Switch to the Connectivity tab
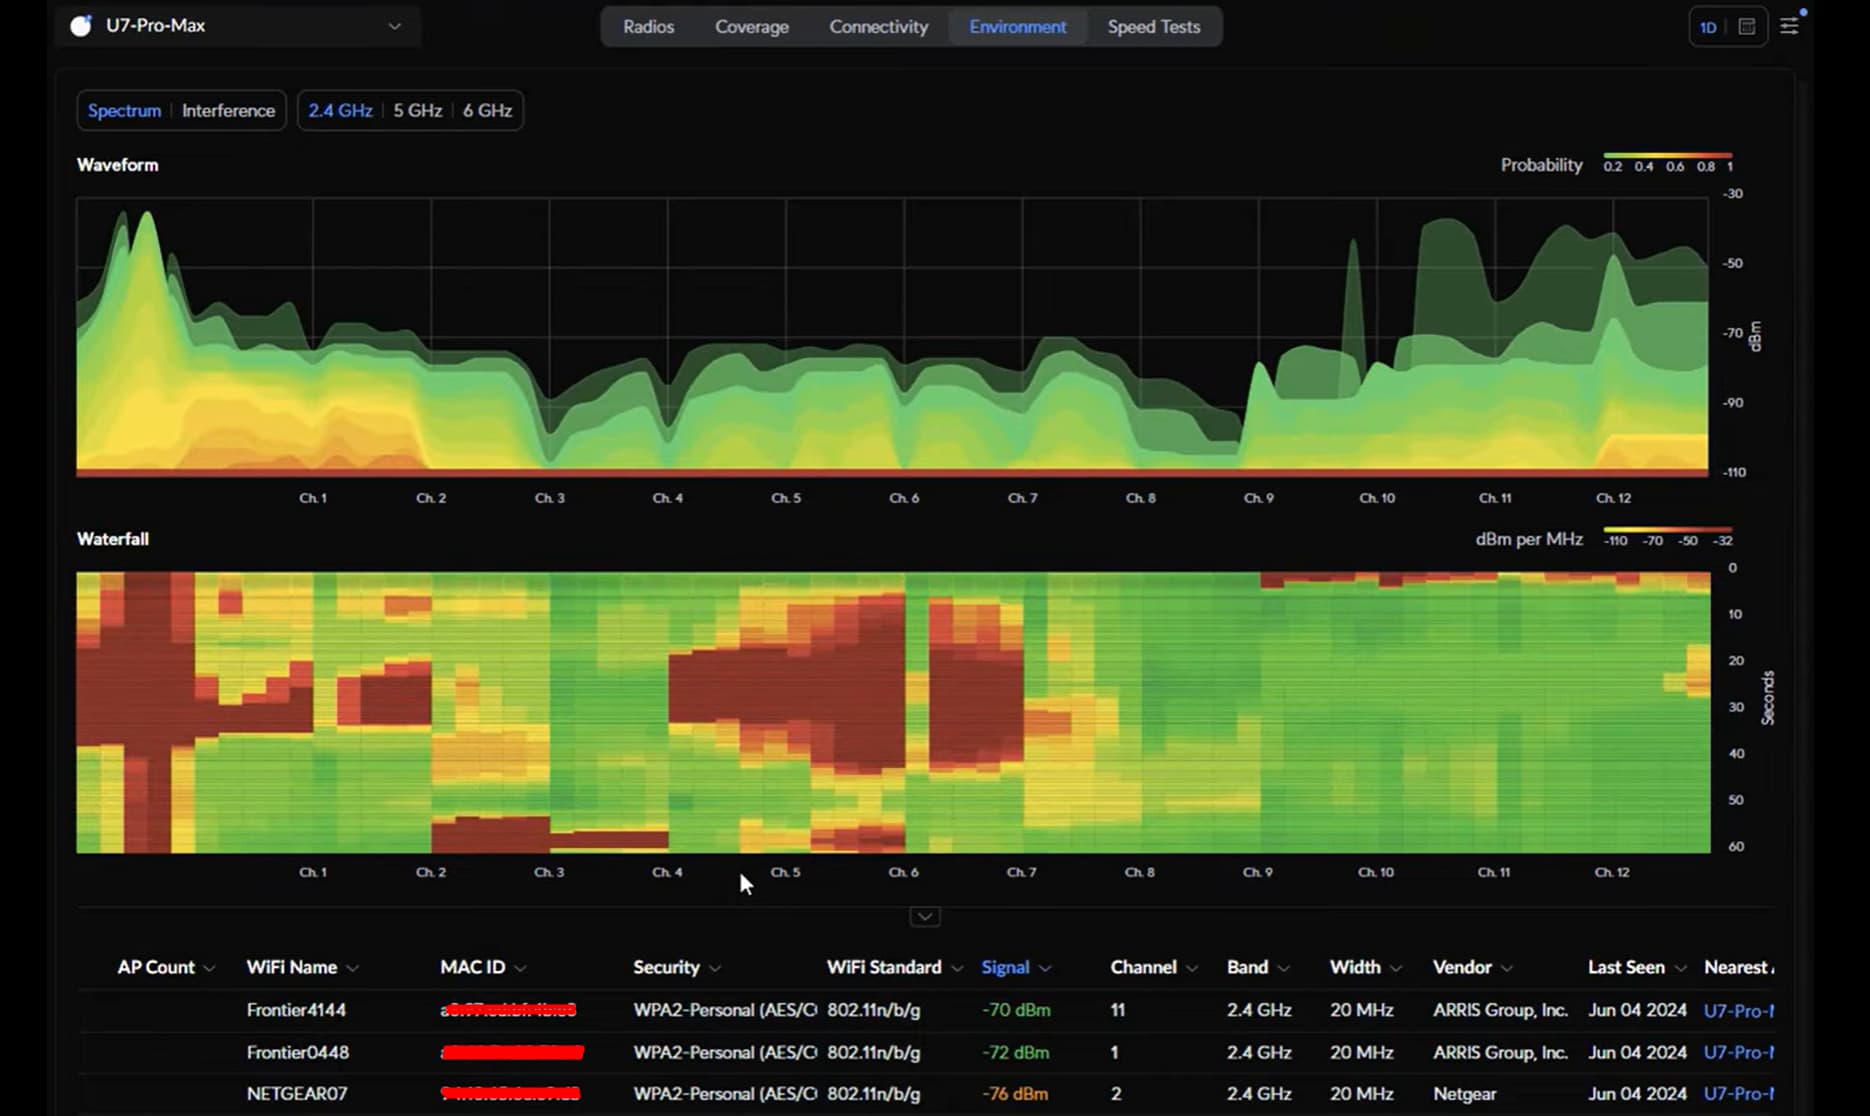Screen dimensions: 1870x1116 pos(878,26)
